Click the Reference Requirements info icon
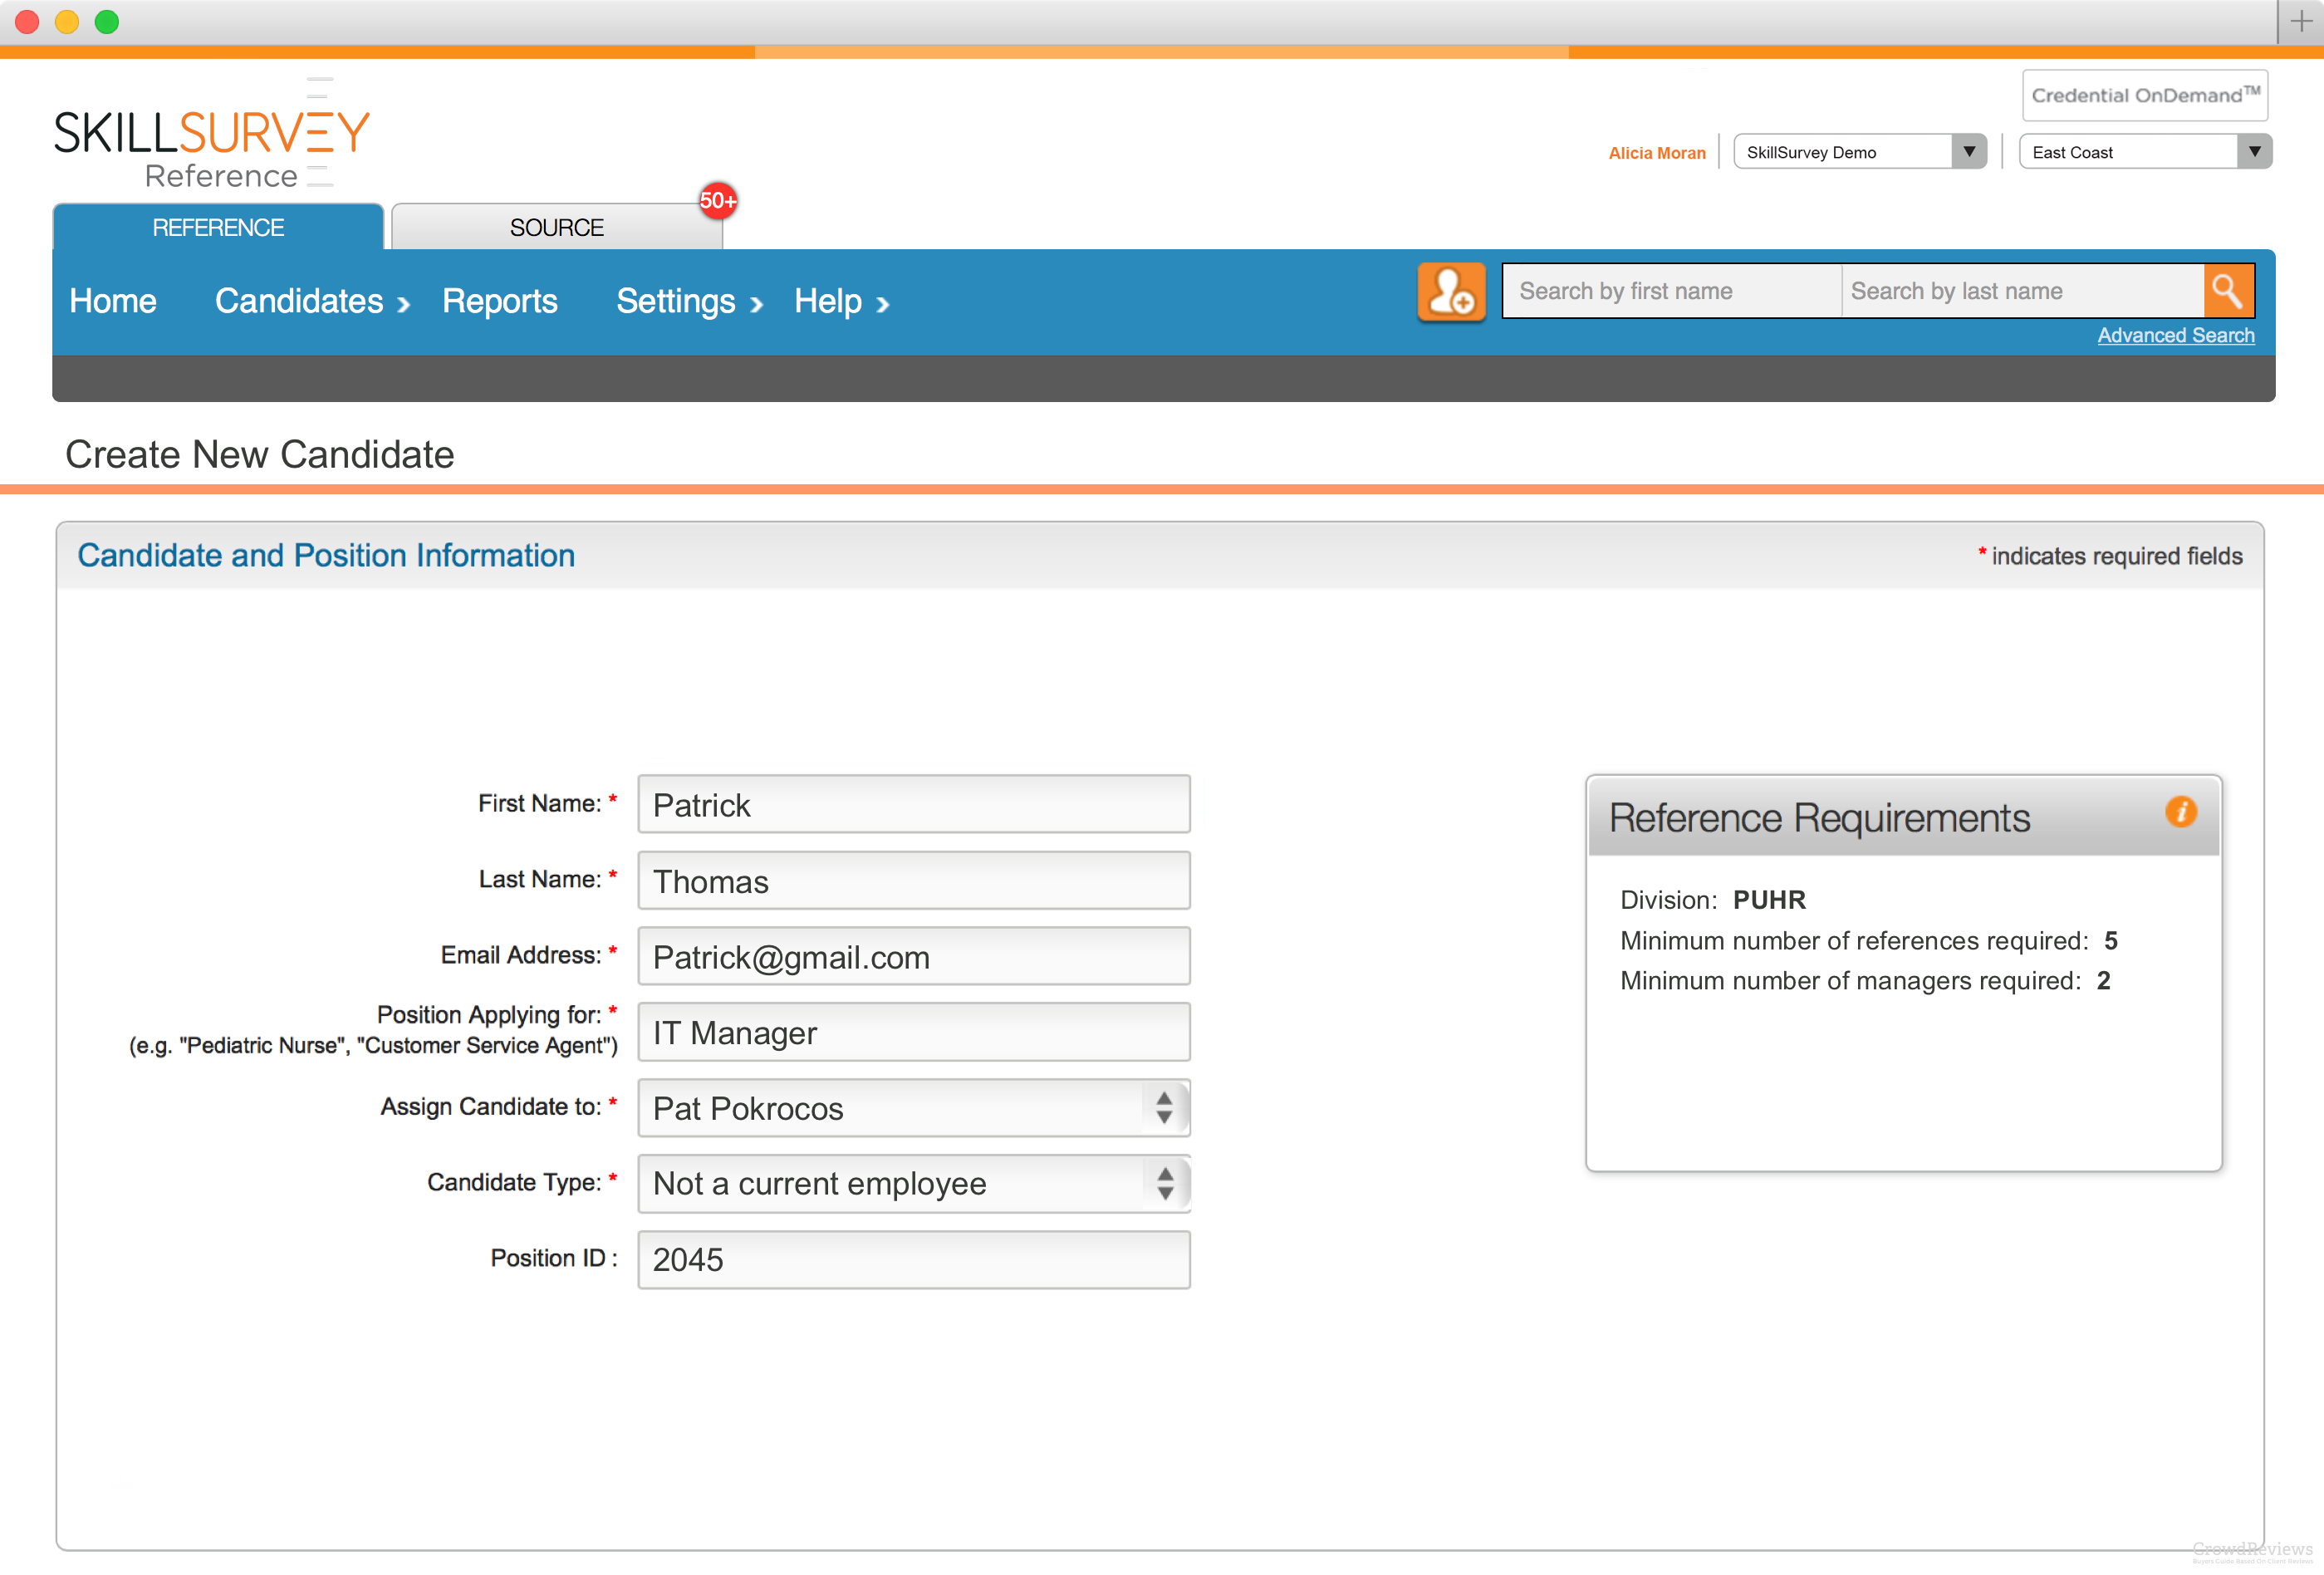The height and width of the screenshot is (1575, 2324). (x=2180, y=811)
